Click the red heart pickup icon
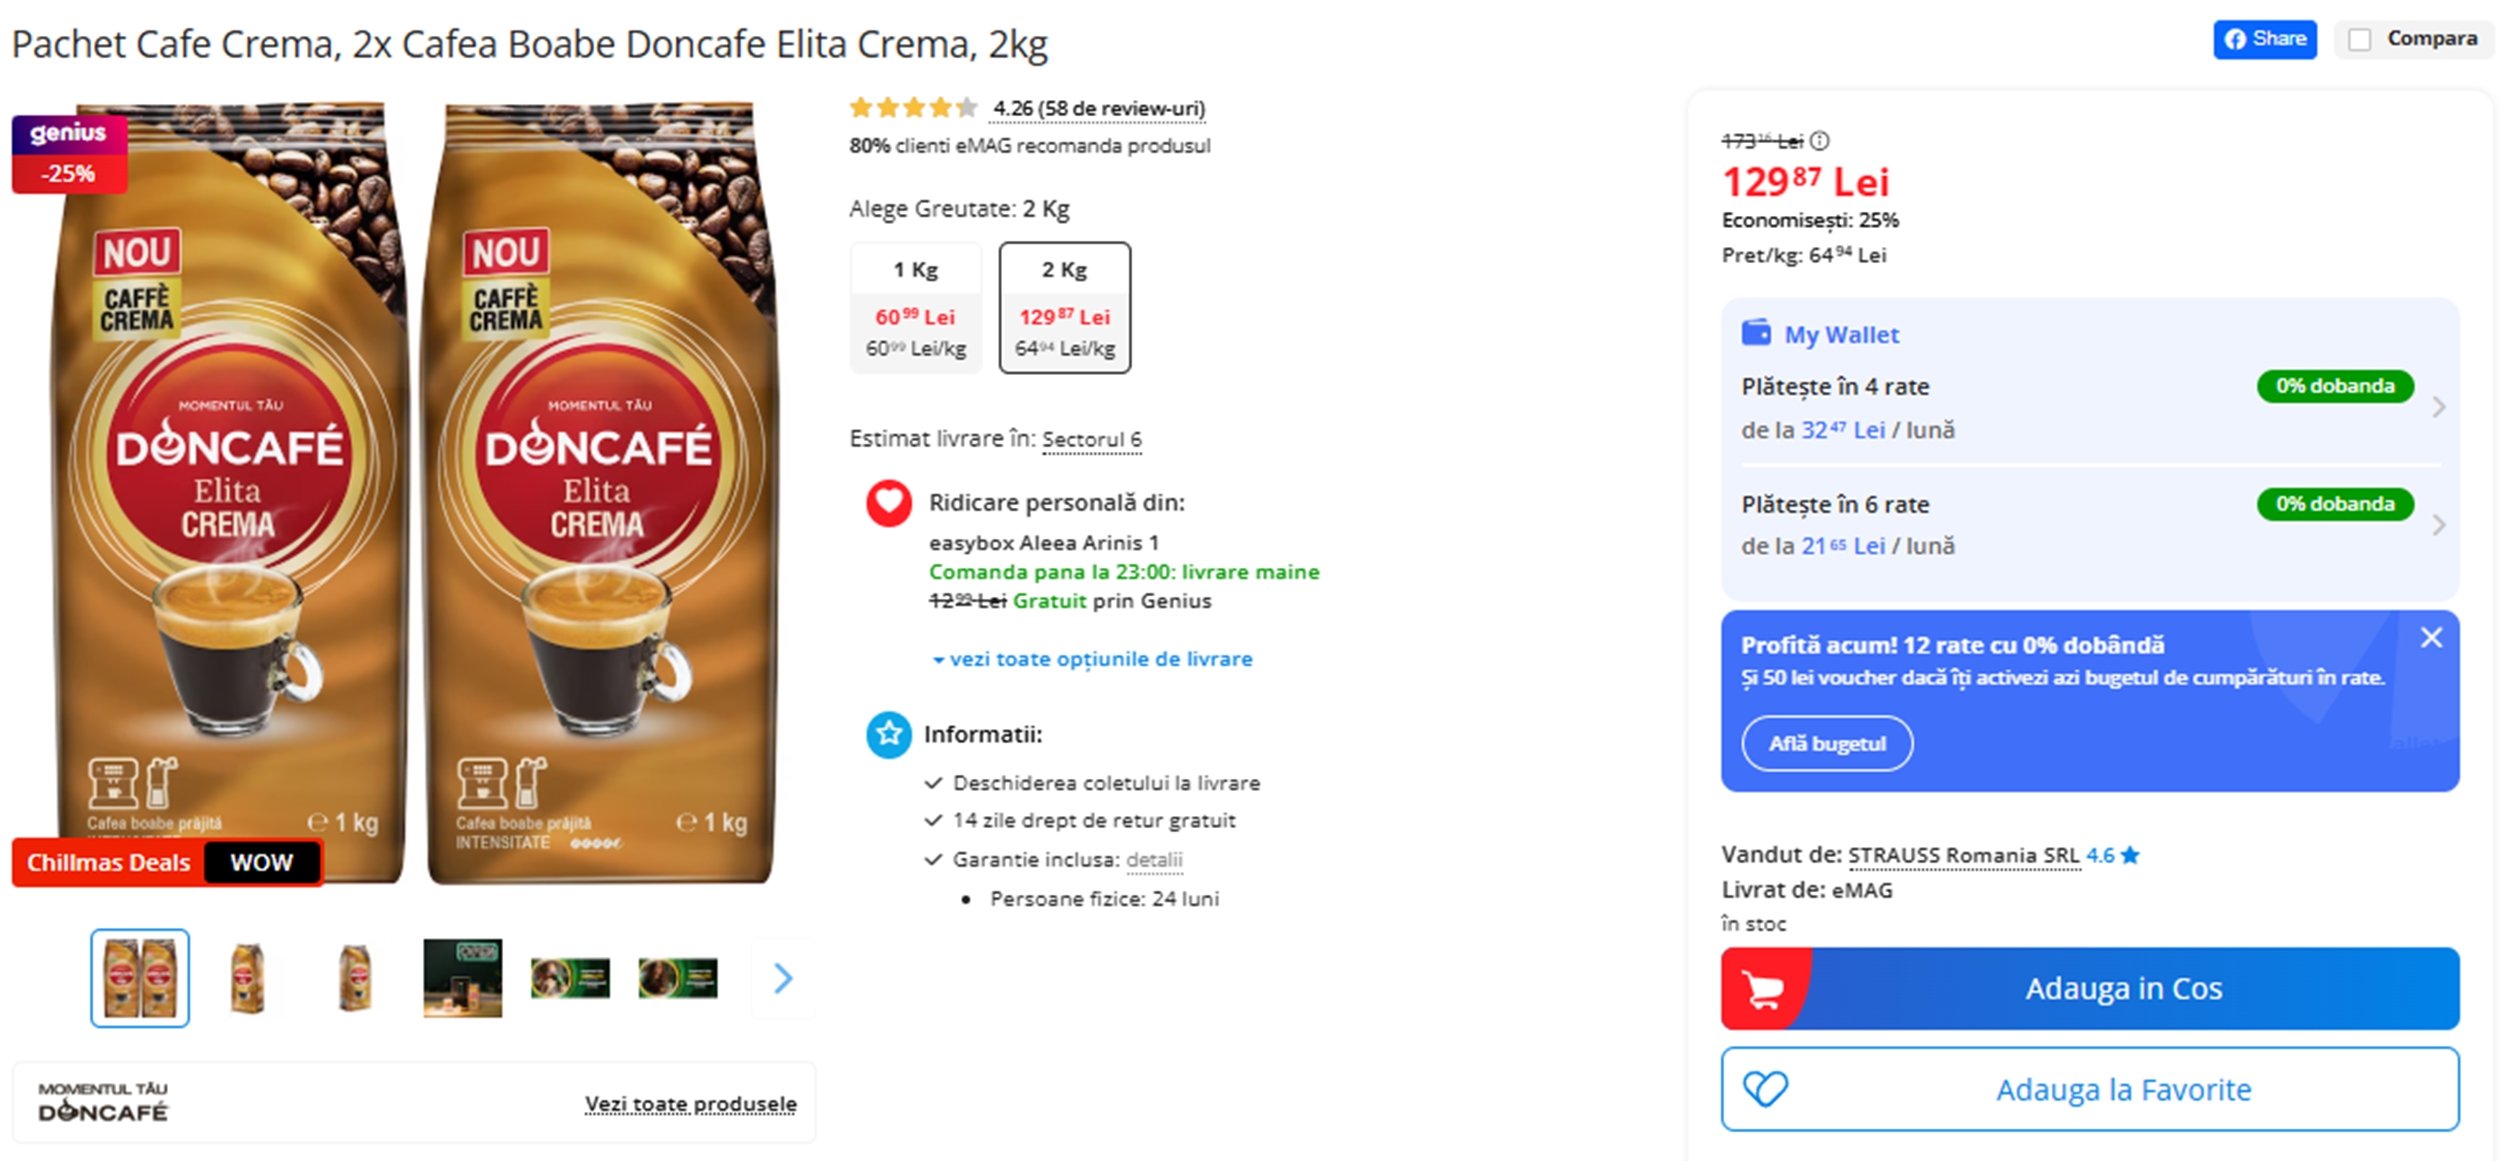Viewport: 2500px width, 1161px height. coord(888,503)
